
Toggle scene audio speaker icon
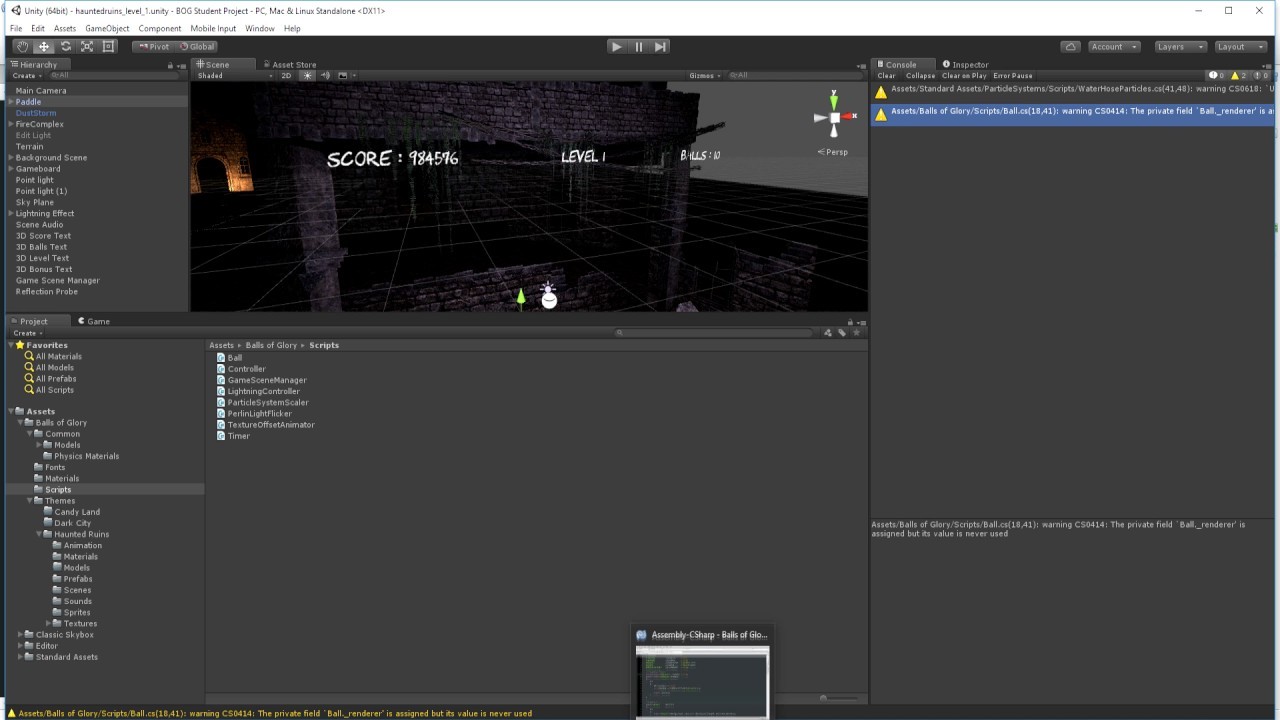(325, 75)
